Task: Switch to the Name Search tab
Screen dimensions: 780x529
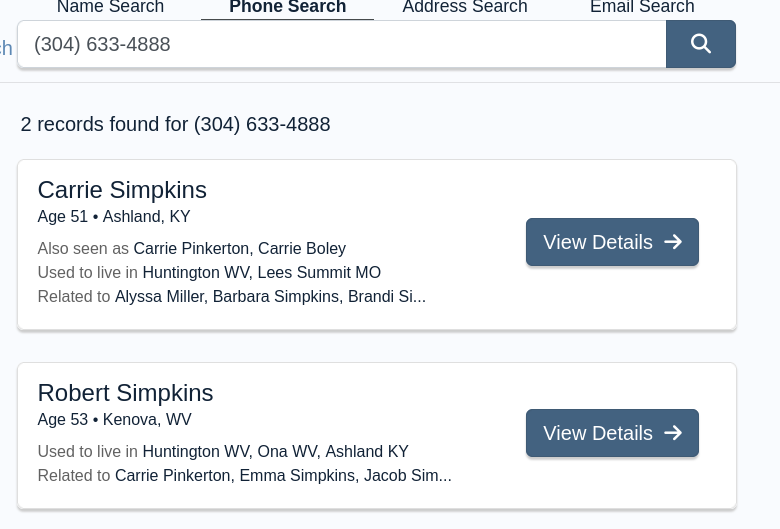Action: [110, 8]
